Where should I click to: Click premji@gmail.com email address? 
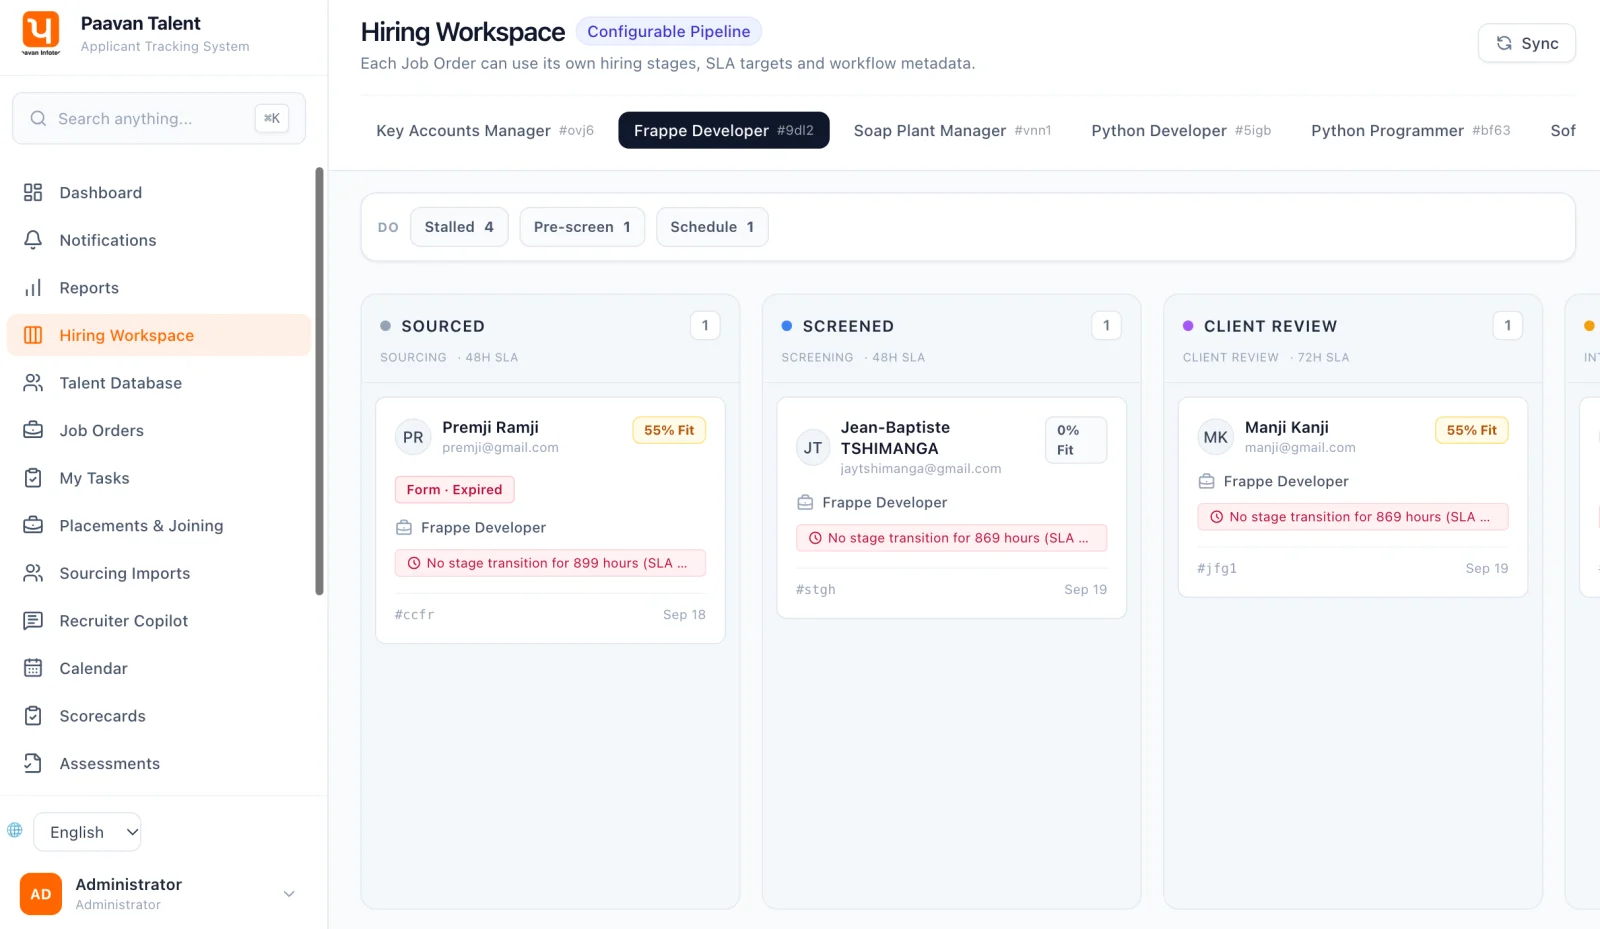coord(501,448)
